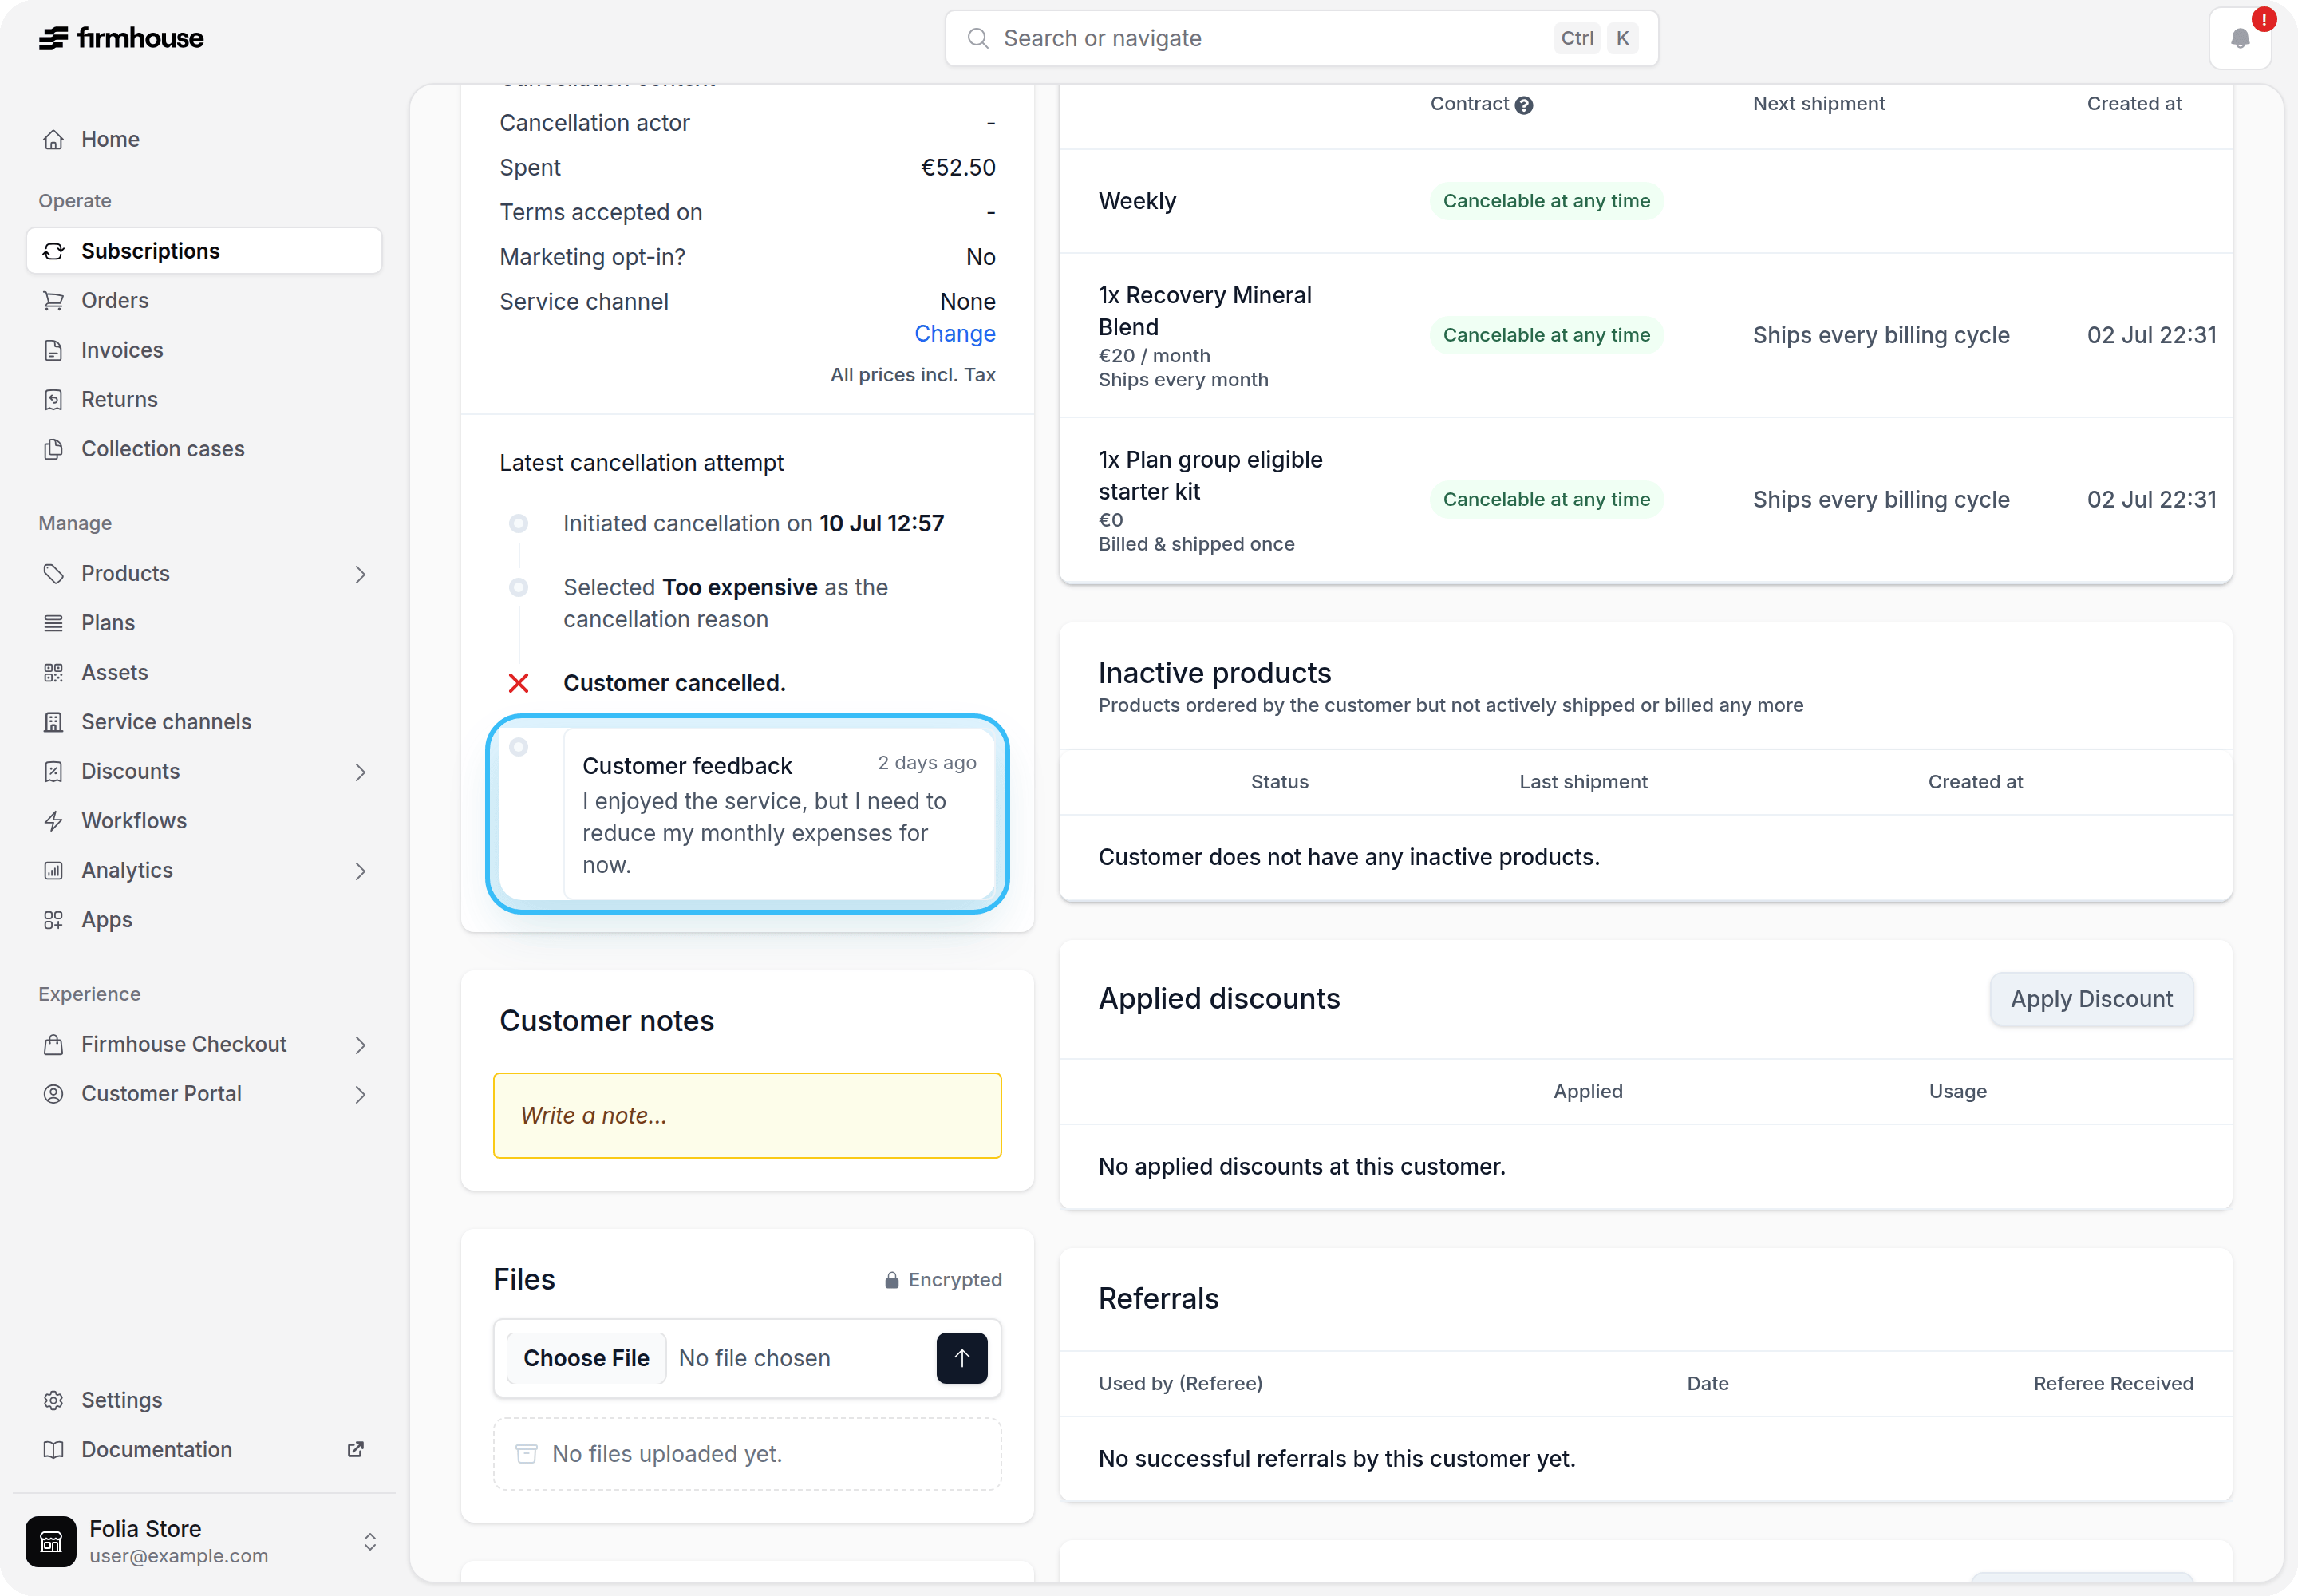Click the Firmhouse Checkout bag icon
2298x1596 pixels.
pyautogui.click(x=54, y=1044)
